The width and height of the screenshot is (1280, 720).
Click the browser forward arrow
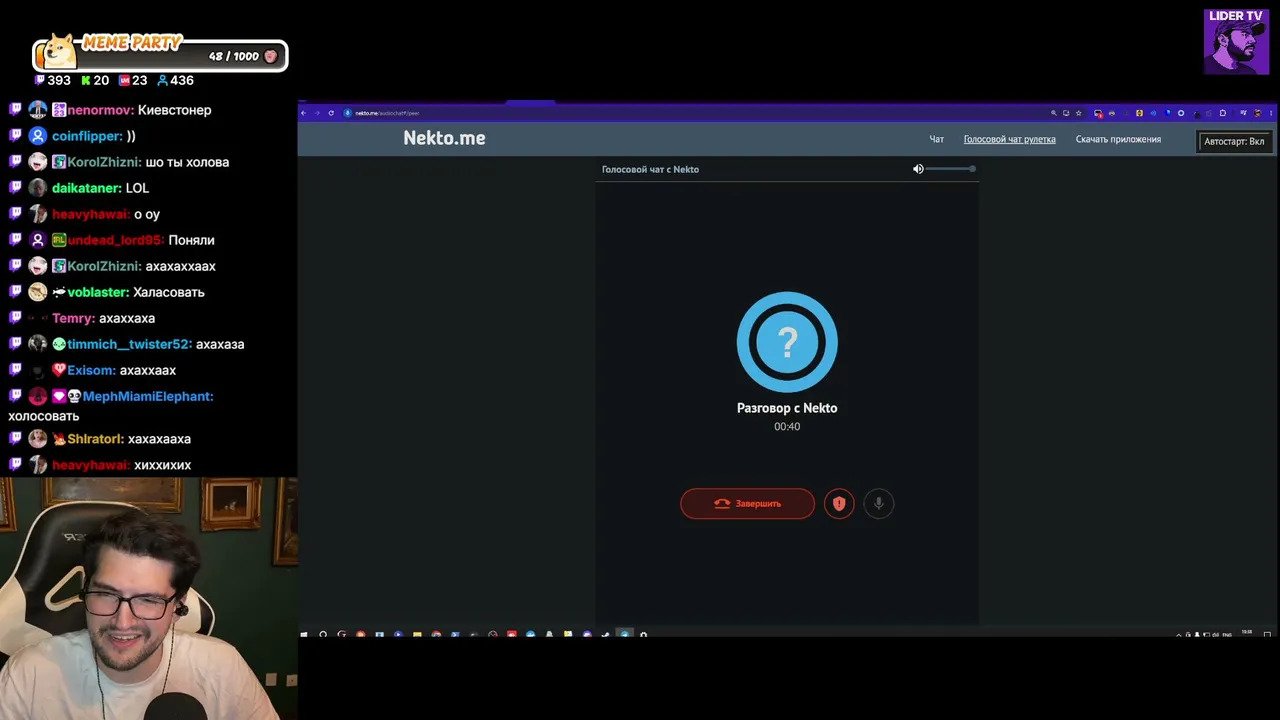(317, 113)
